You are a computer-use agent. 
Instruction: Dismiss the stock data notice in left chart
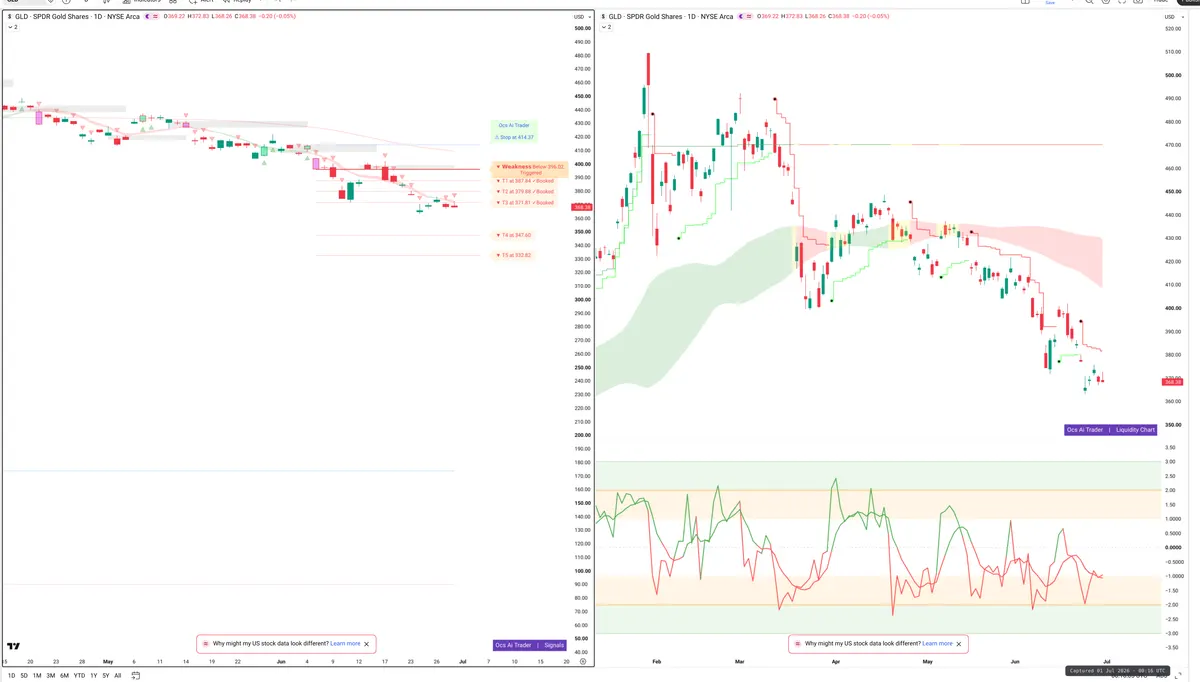367,644
